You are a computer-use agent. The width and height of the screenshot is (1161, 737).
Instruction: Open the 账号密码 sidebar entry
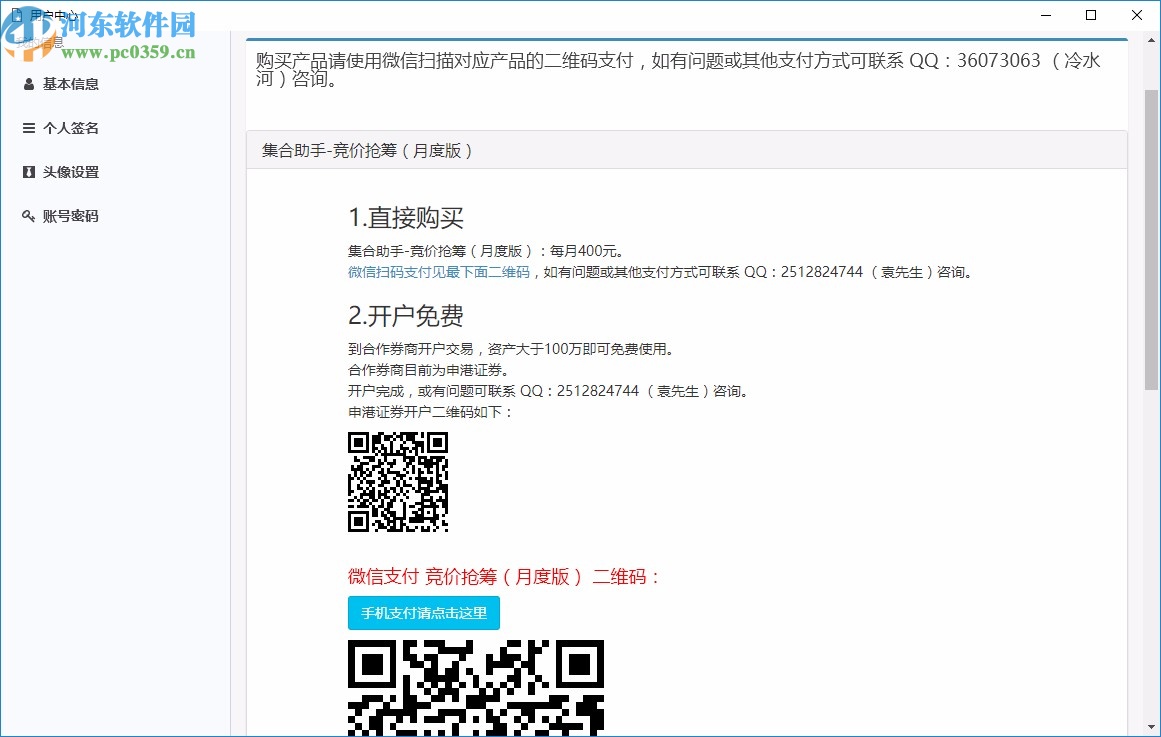71,216
